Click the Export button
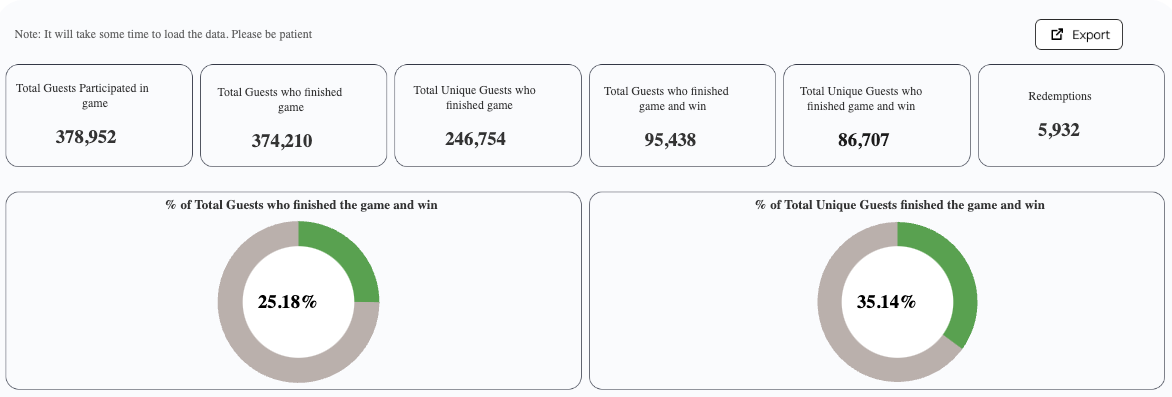This screenshot has width=1172, height=397. coord(1079,34)
